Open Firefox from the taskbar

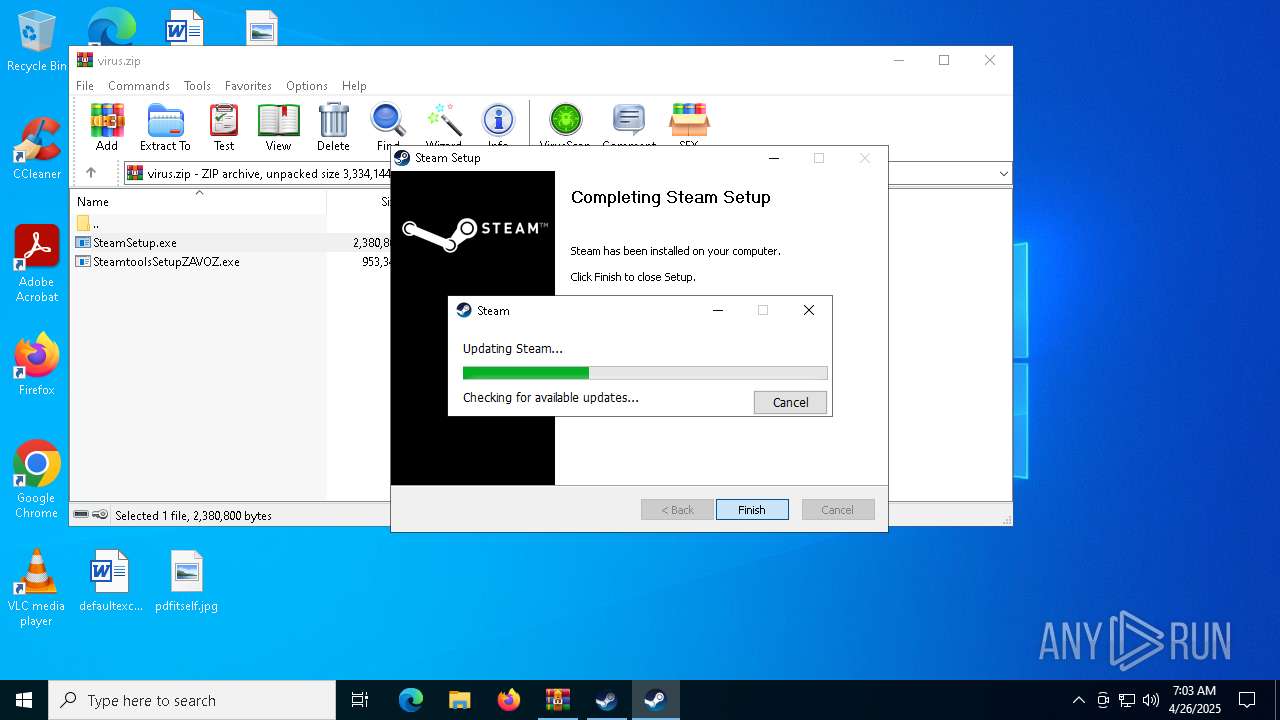(x=508, y=700)
